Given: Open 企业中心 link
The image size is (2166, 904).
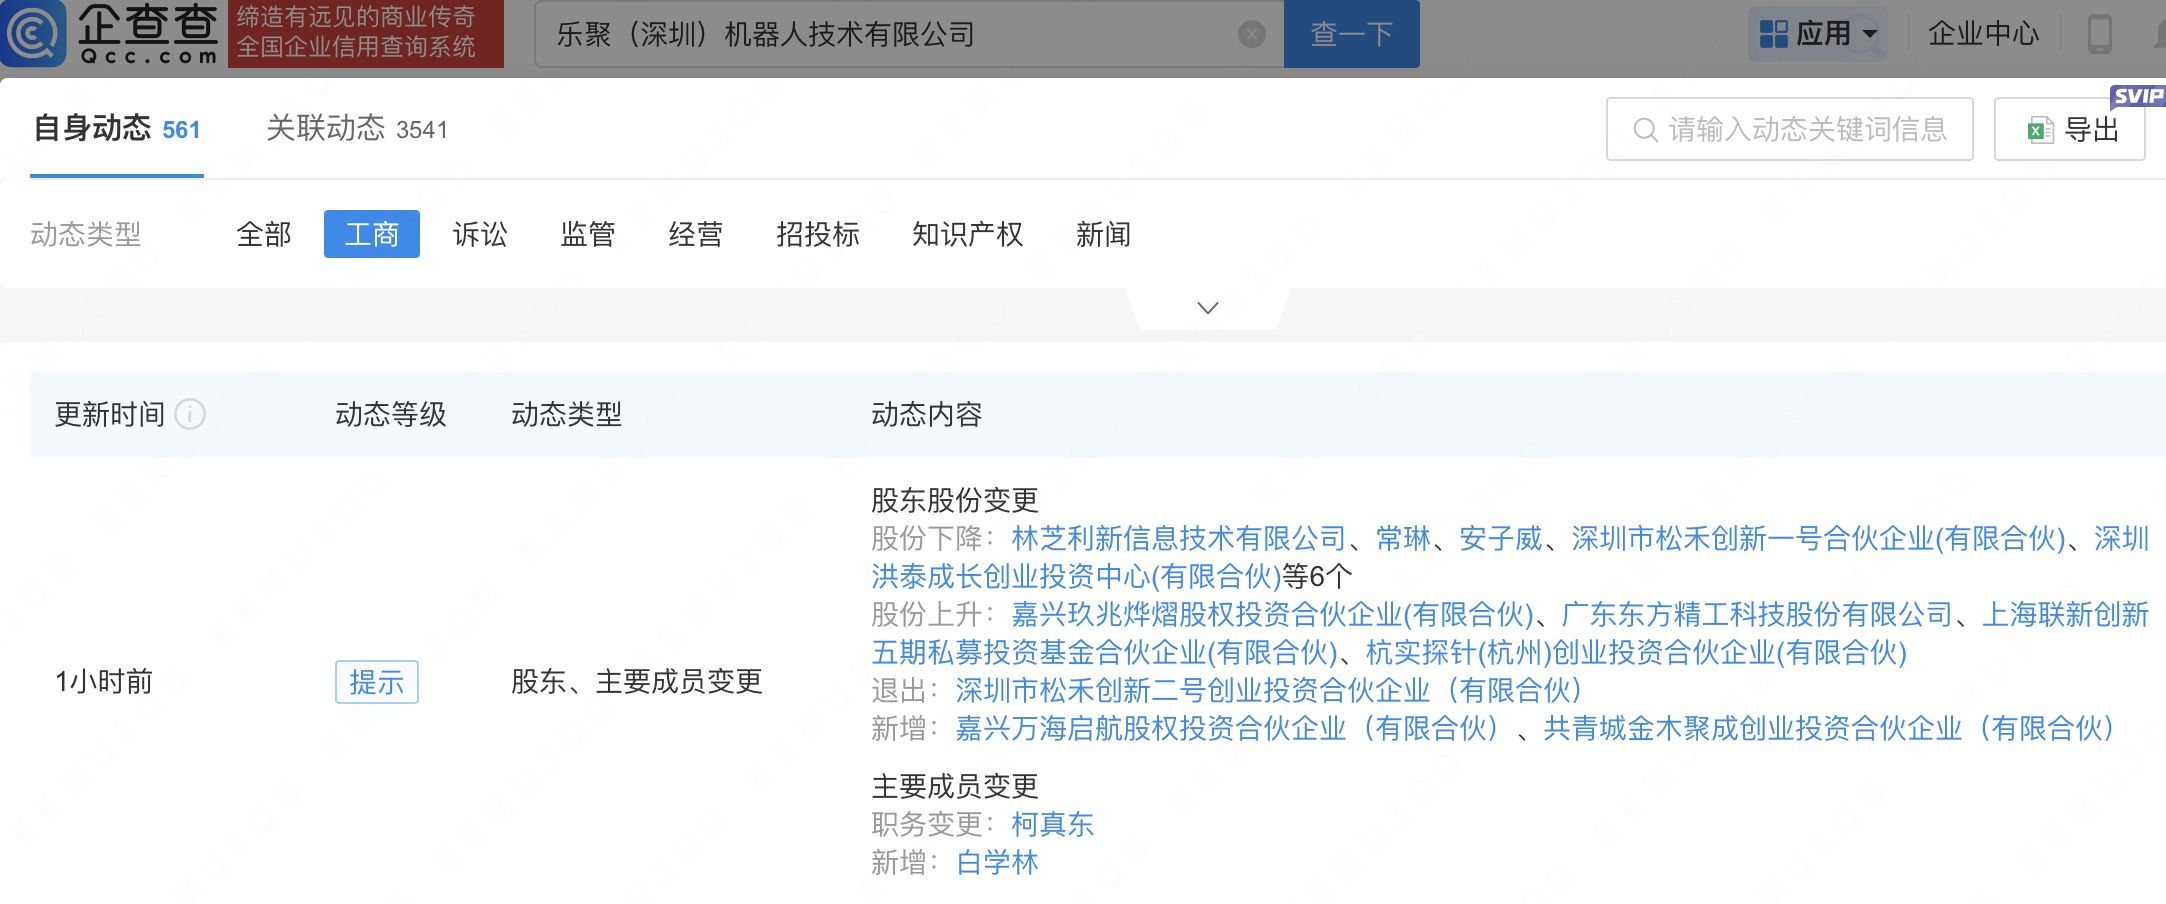Looking at the screenshot, I should [x=1983, y=34].
